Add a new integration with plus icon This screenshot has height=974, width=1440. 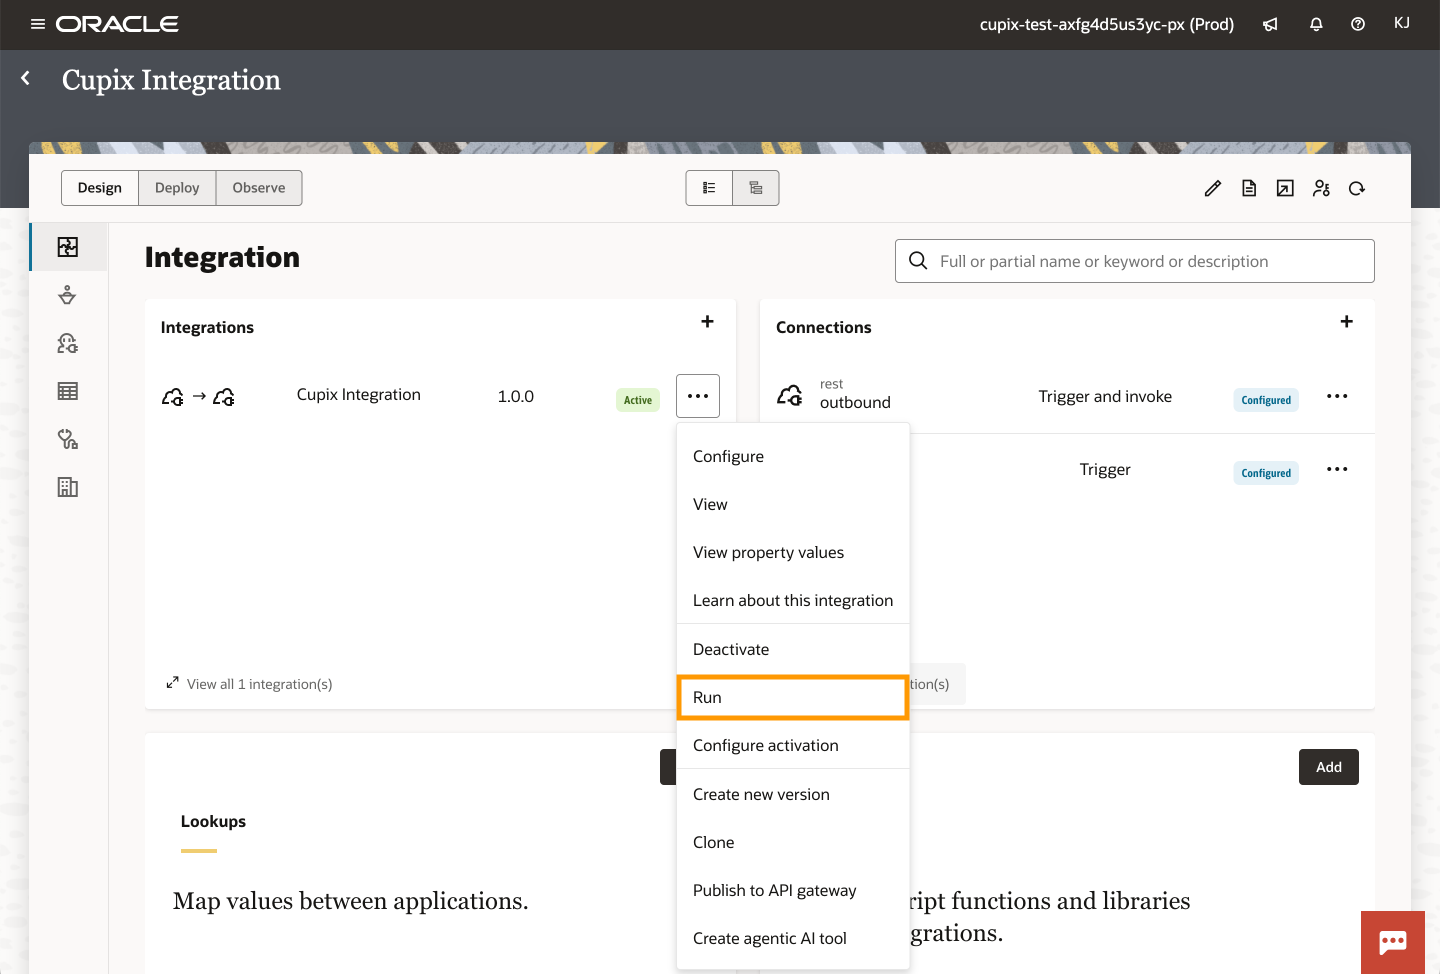click(x=707, y=321)
